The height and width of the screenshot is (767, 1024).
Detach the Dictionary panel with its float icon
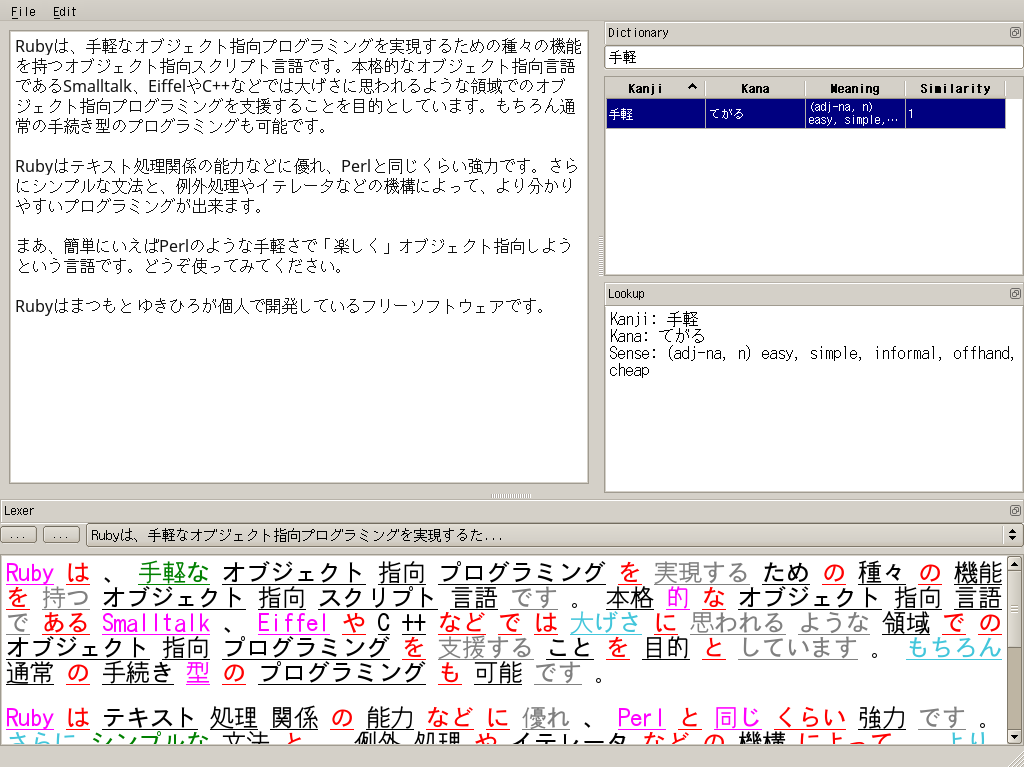click(1015, 33)
